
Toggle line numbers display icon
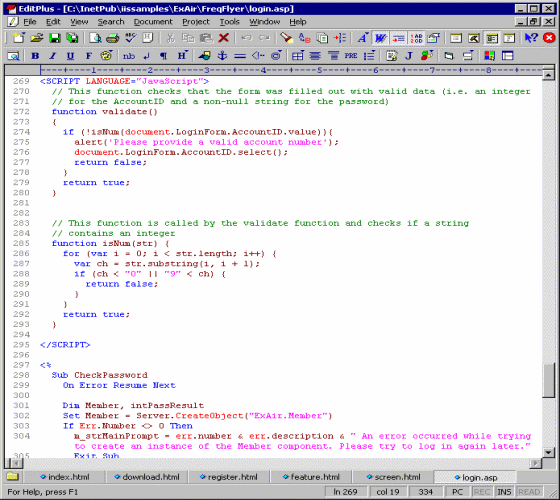coord(416,38)
